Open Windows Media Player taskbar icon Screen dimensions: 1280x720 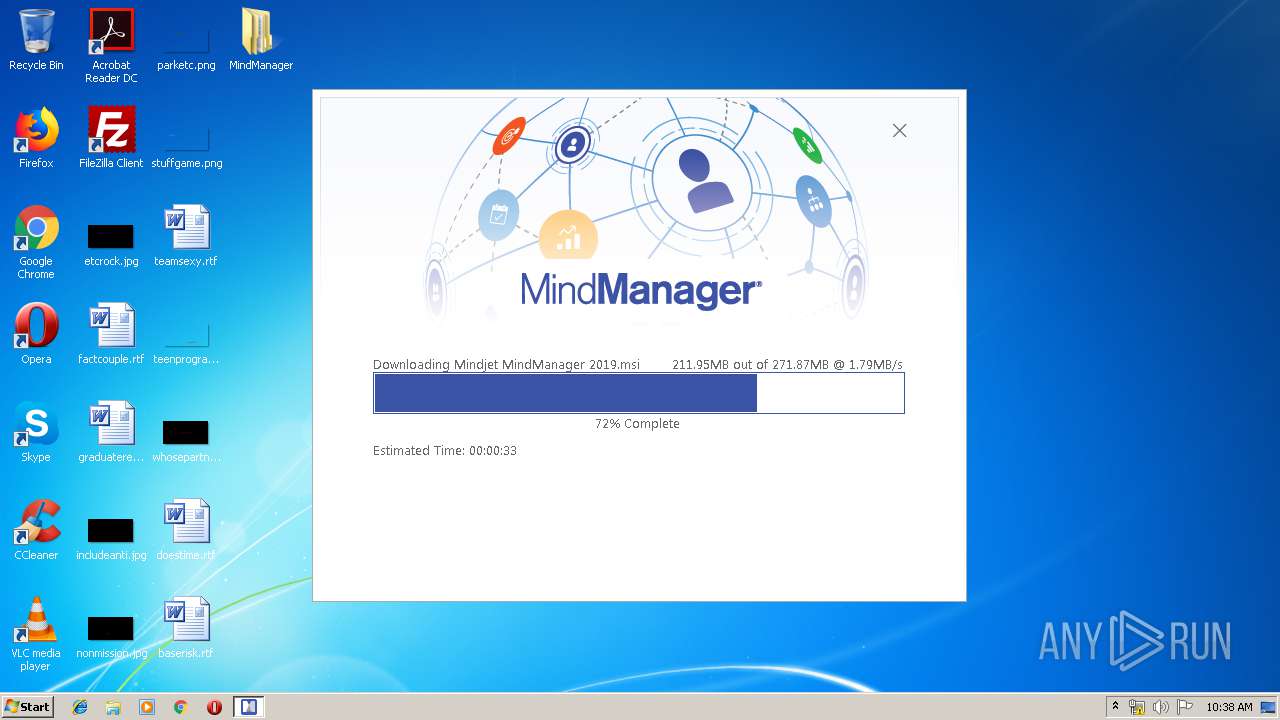click(147, 707)
